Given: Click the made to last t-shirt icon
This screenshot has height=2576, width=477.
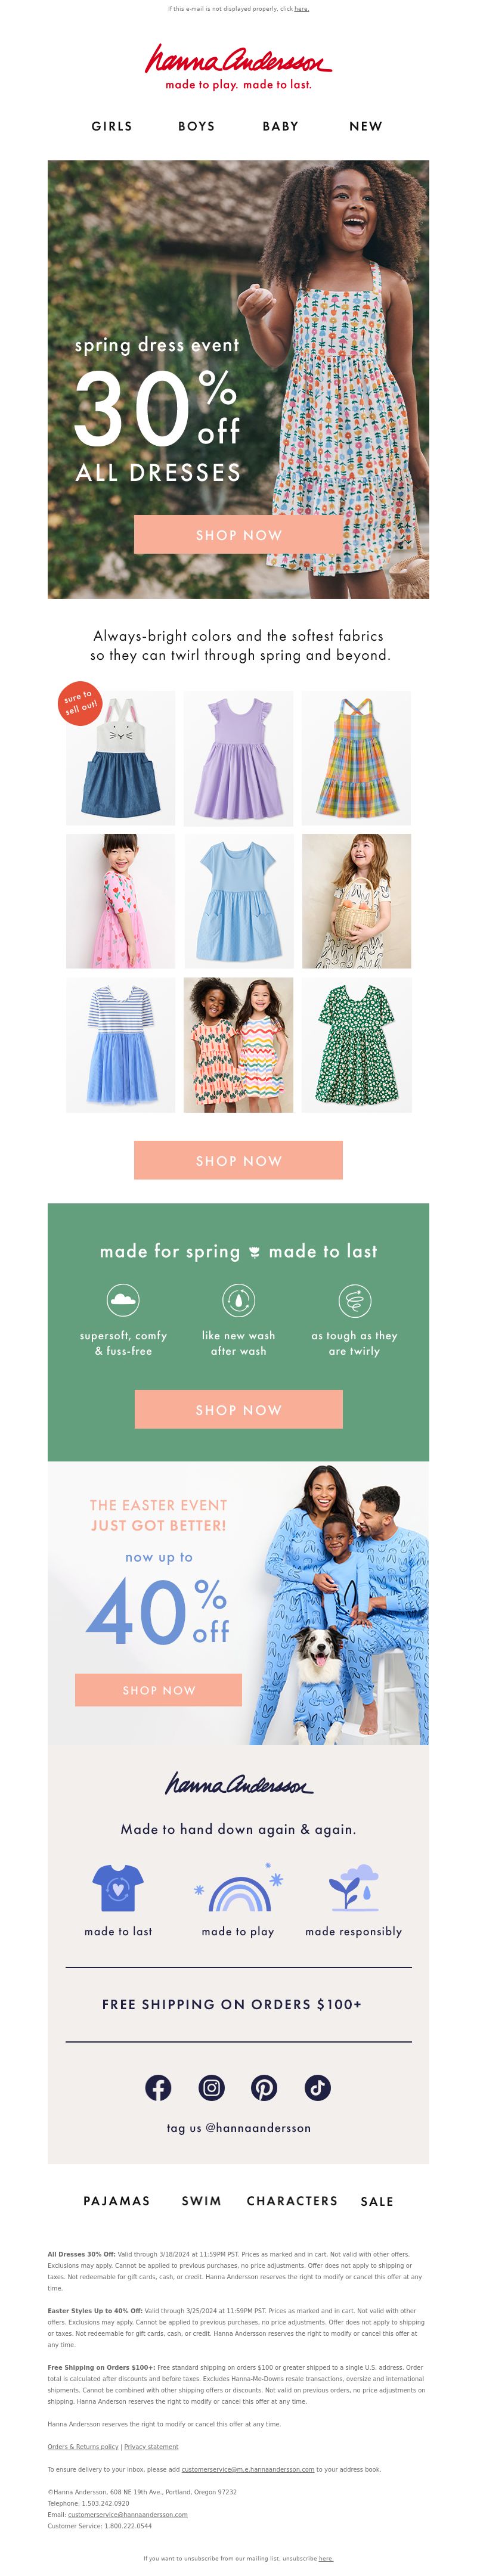Looking at the screenshot, I should (x=118, y=1888).
